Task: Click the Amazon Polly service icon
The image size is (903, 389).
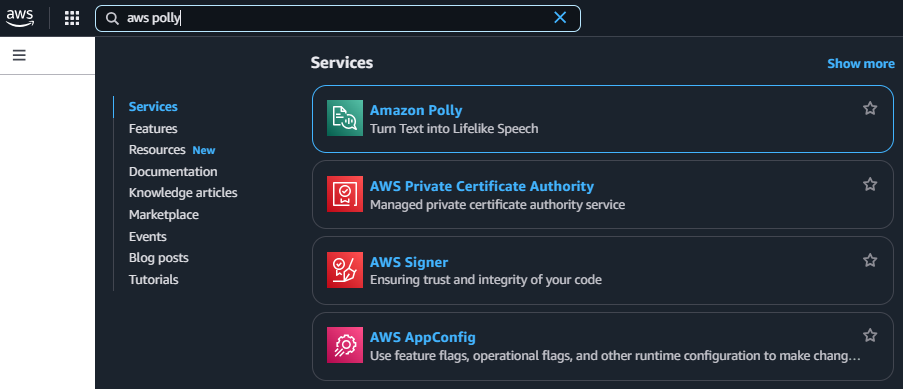Action: coord(345,118)
